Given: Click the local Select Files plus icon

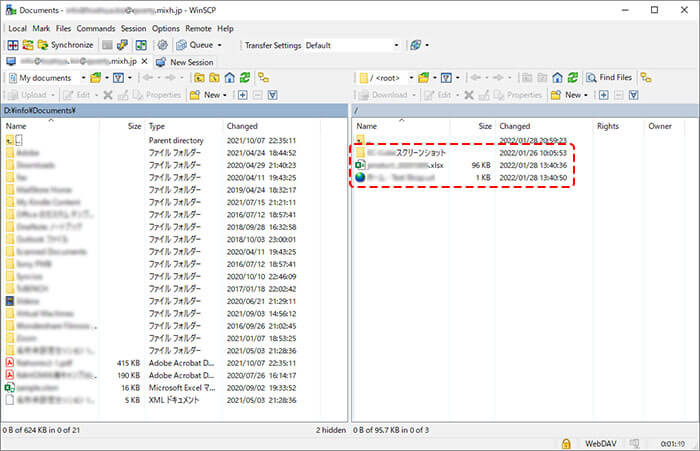Looking at the screenshot, I should pyautogui.click(x=242, y=95).
